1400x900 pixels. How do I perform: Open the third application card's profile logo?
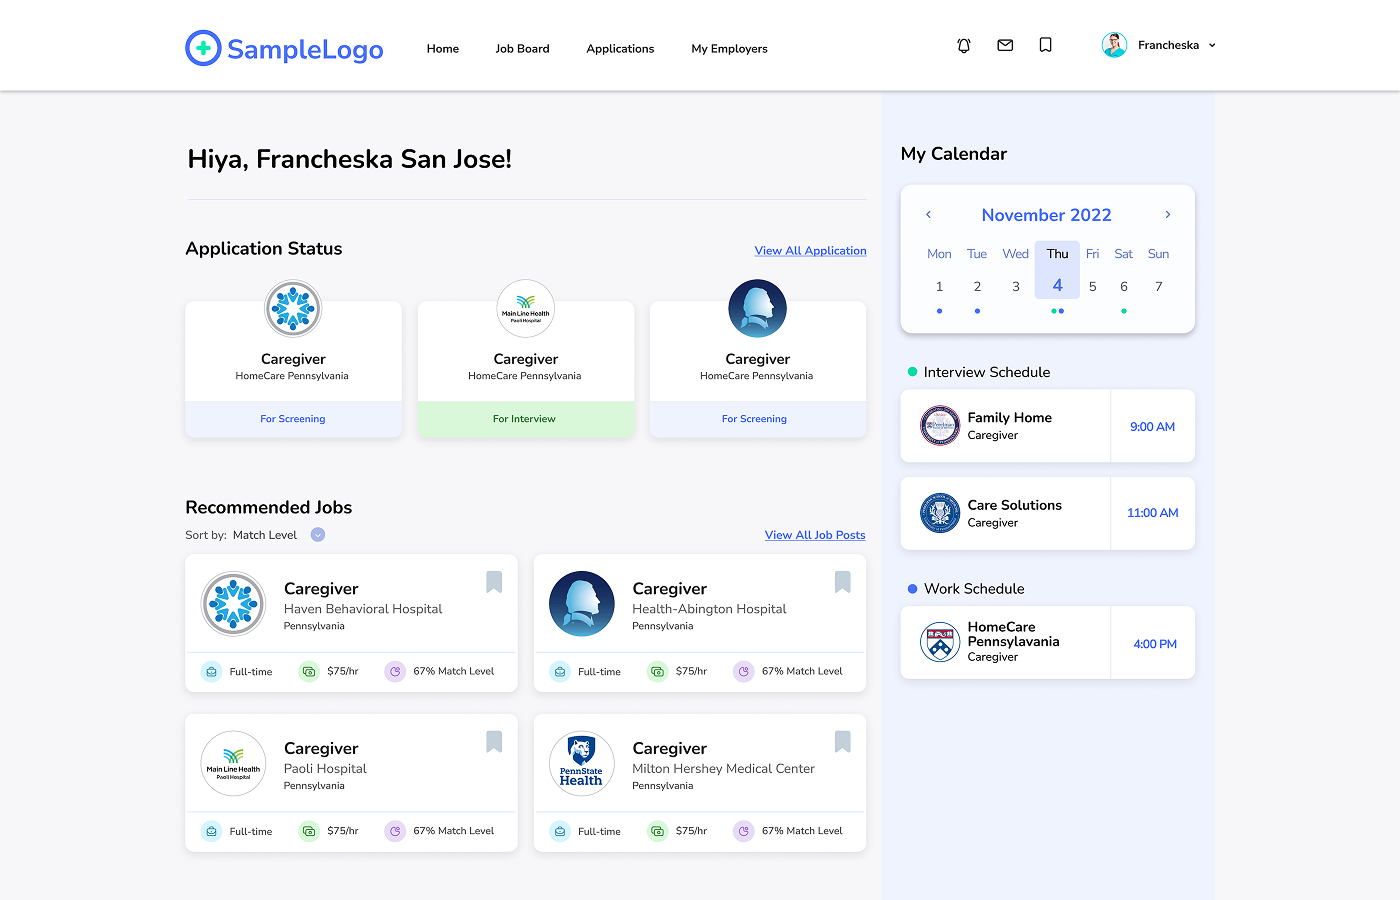[x=758, y=309]
